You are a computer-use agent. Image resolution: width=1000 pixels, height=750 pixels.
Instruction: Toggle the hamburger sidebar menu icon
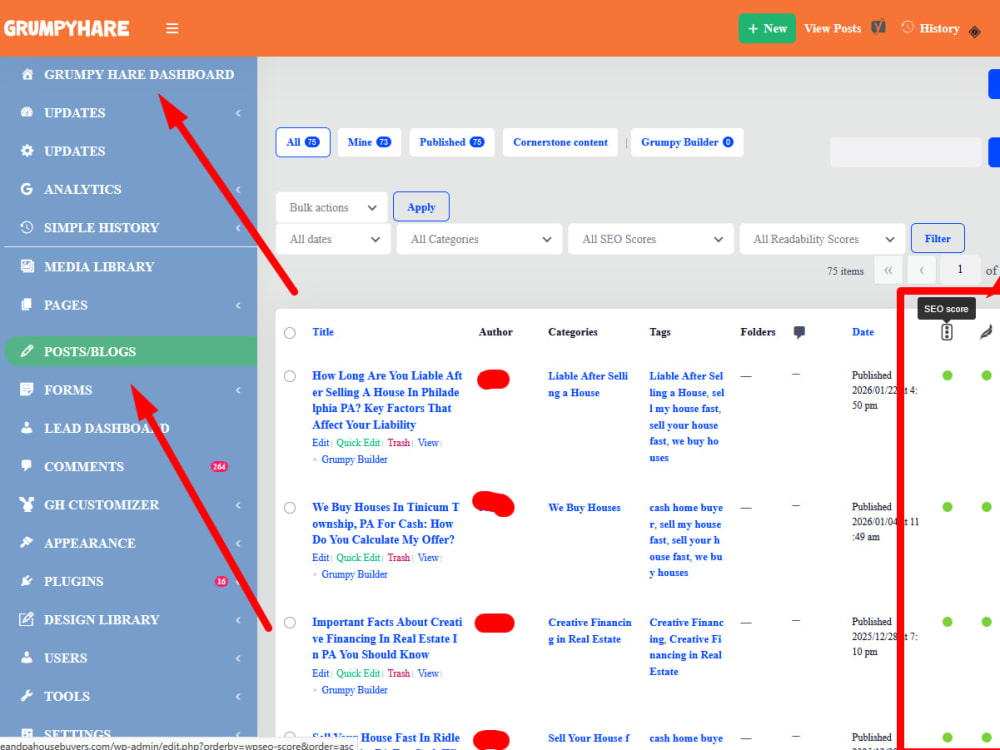pos(172,29)
